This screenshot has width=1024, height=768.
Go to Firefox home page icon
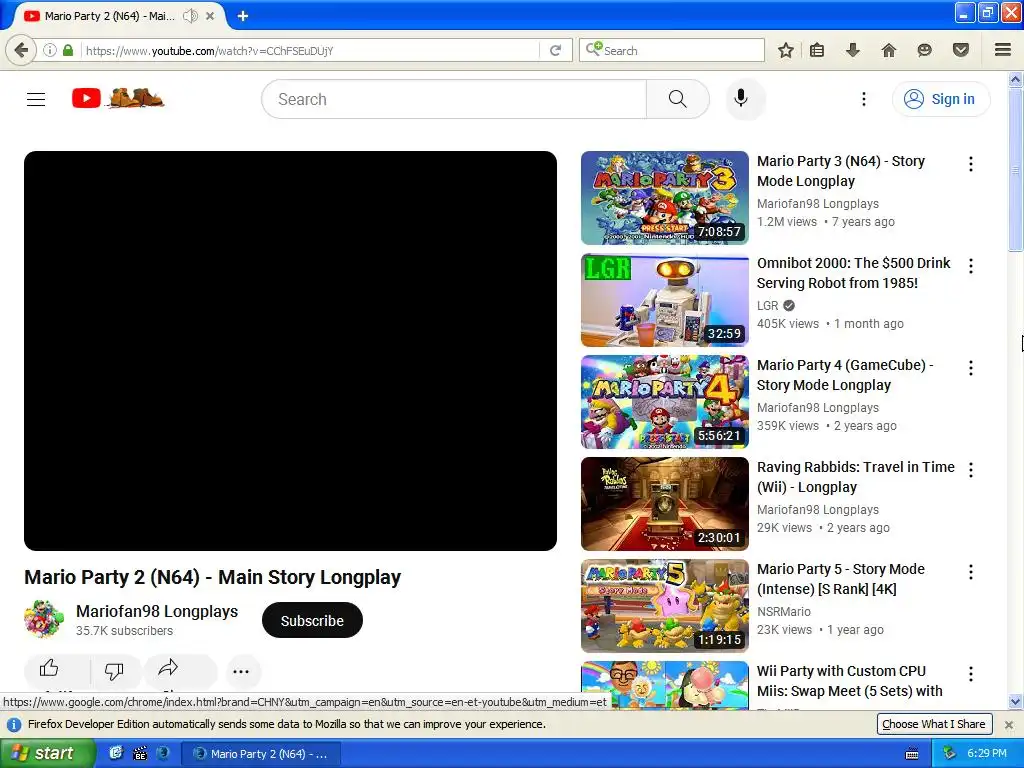coord(888,50)
